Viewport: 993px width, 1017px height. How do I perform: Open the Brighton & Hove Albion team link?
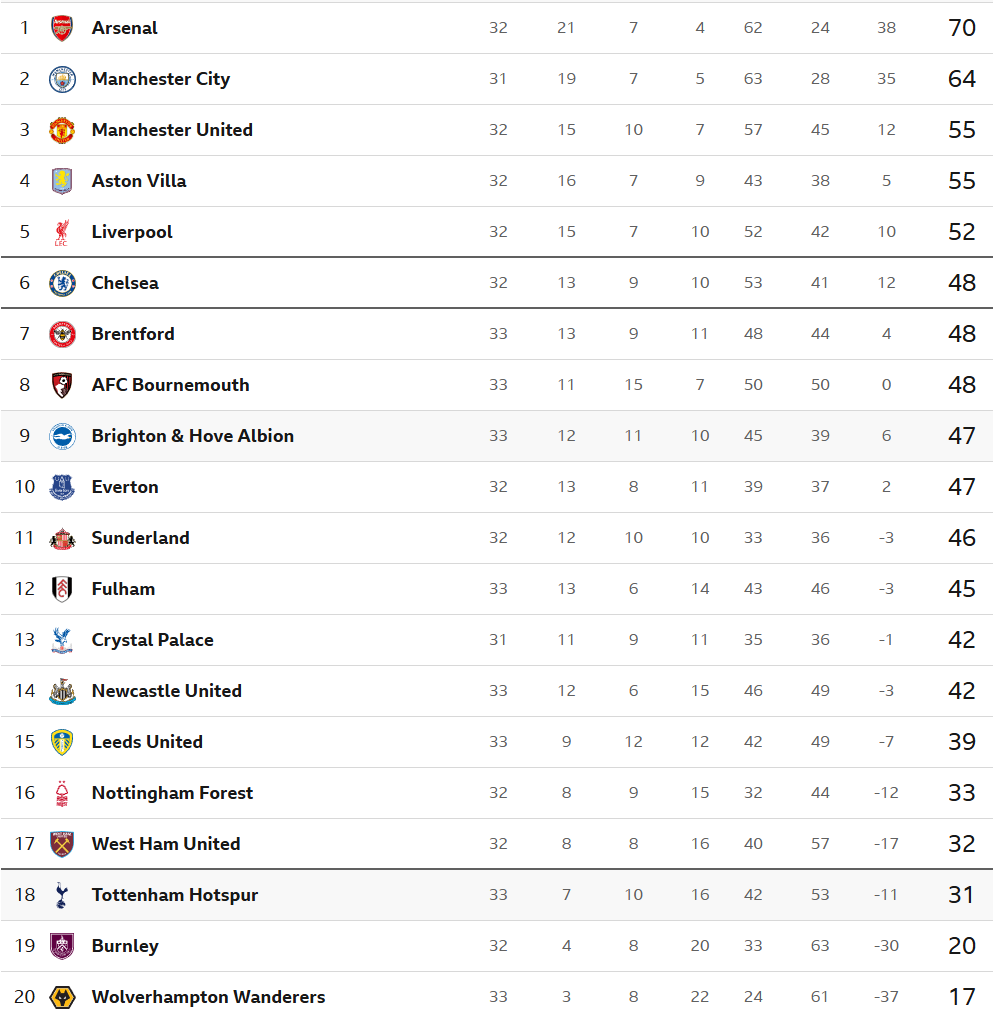192,436
